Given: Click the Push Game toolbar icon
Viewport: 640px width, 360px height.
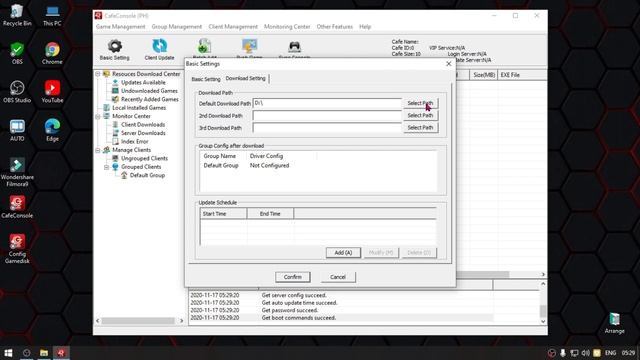Looking at the screenshot, I should tap(249, 49).
